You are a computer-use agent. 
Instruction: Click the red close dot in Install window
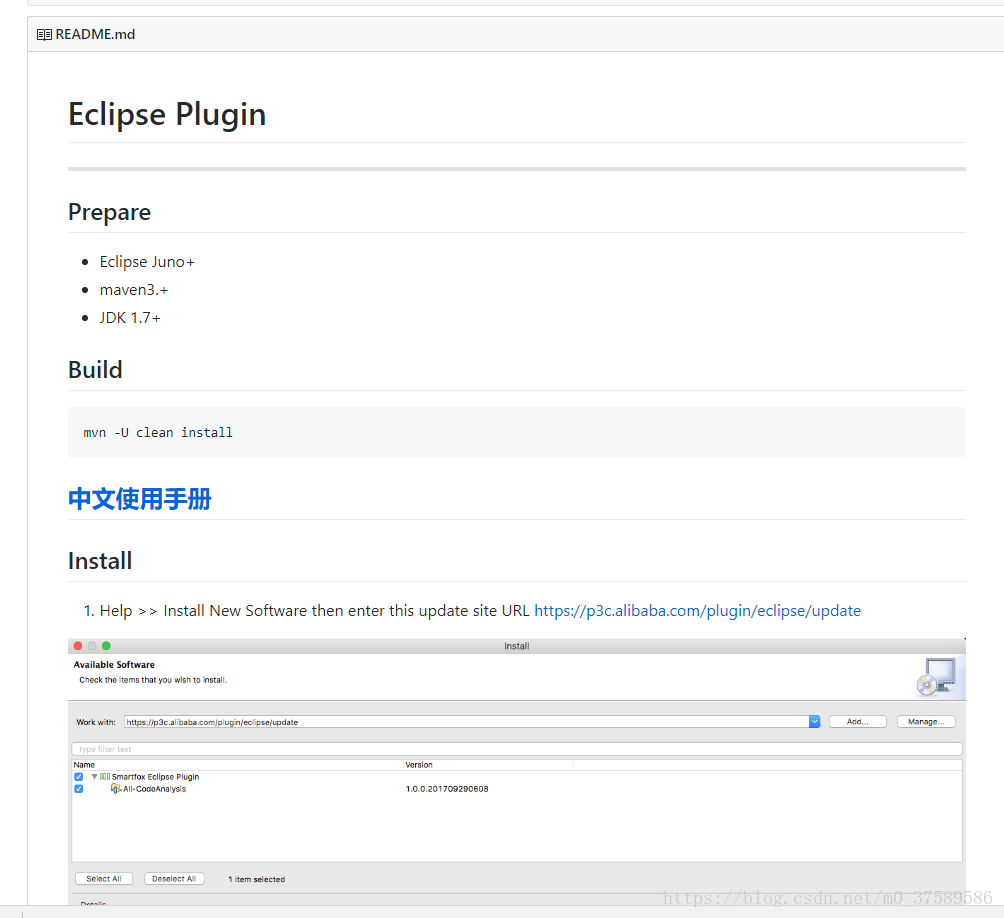pos(78,646)
